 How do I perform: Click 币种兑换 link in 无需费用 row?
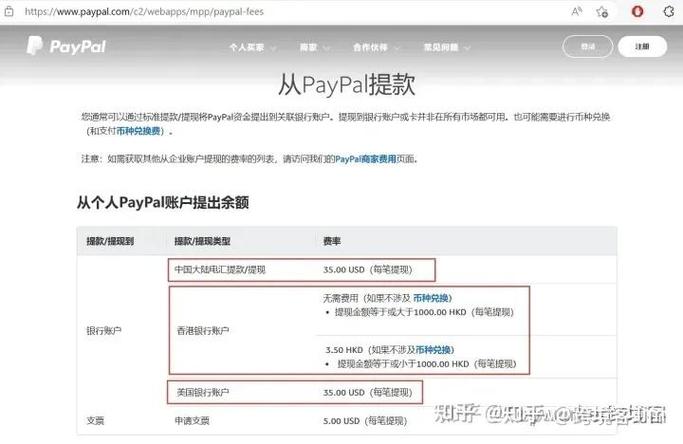pos(431,298)
